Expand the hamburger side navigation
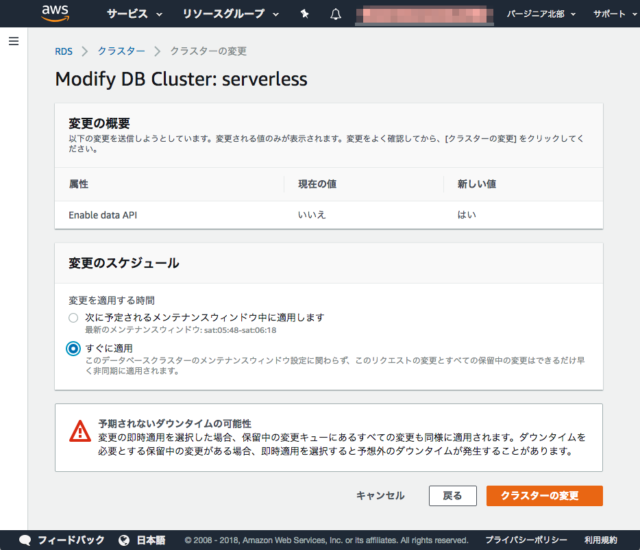The image size is (640, 550). [13, 41]
